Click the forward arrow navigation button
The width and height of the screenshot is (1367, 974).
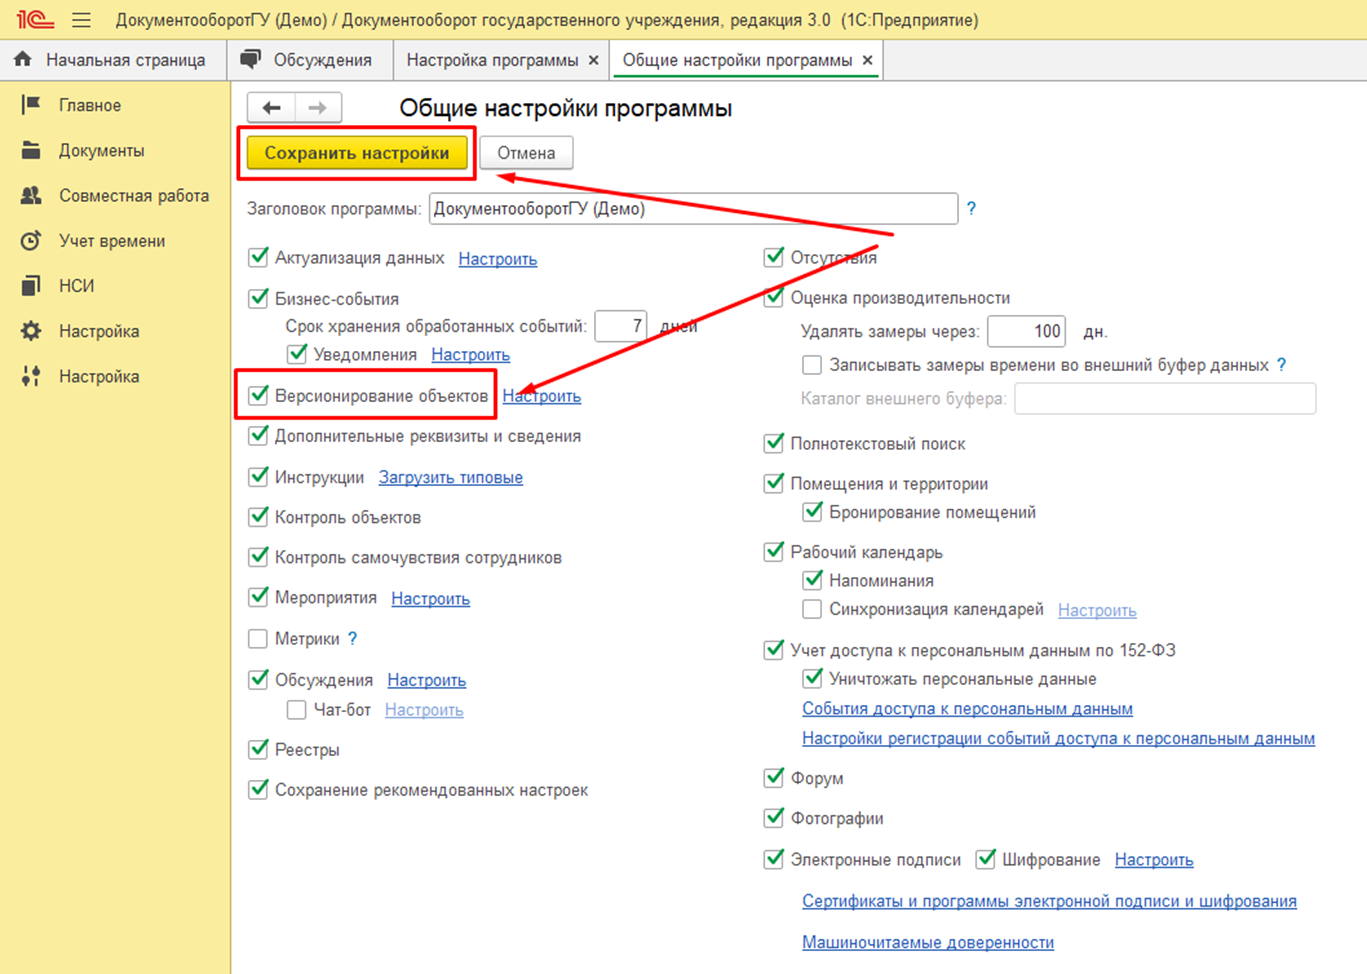[x=318, y=107]
